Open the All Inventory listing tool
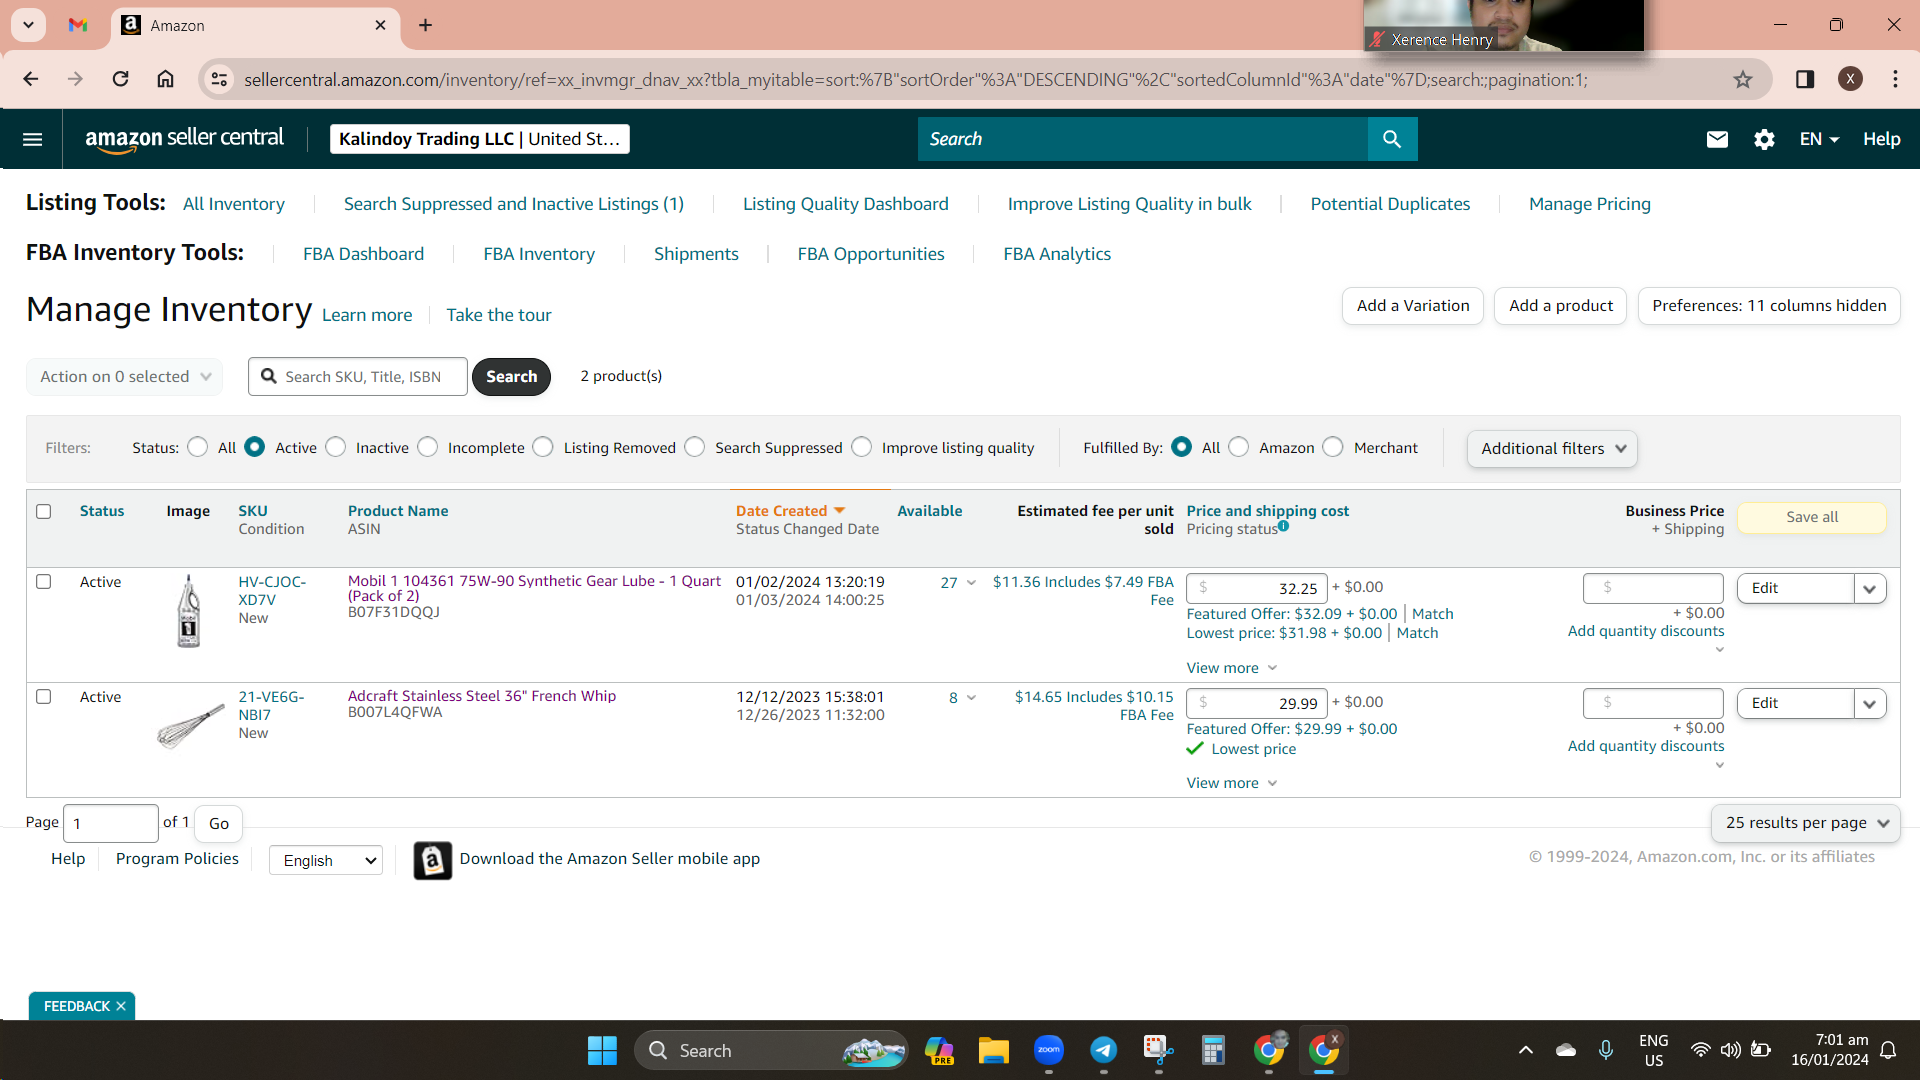Viewport: 1920px width, 1080px height. tap(234, 204)
